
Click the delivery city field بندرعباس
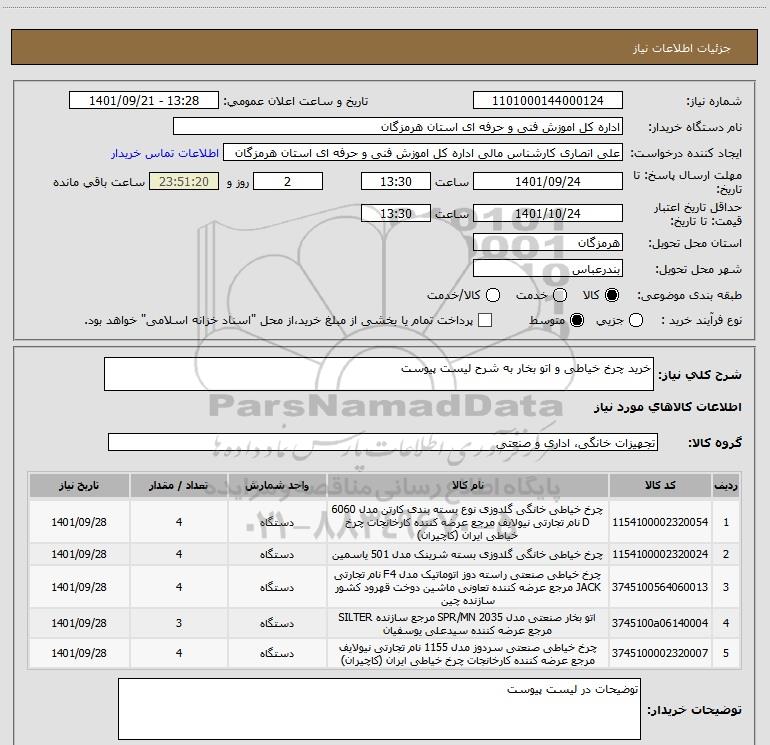click(x=548, y=268)
